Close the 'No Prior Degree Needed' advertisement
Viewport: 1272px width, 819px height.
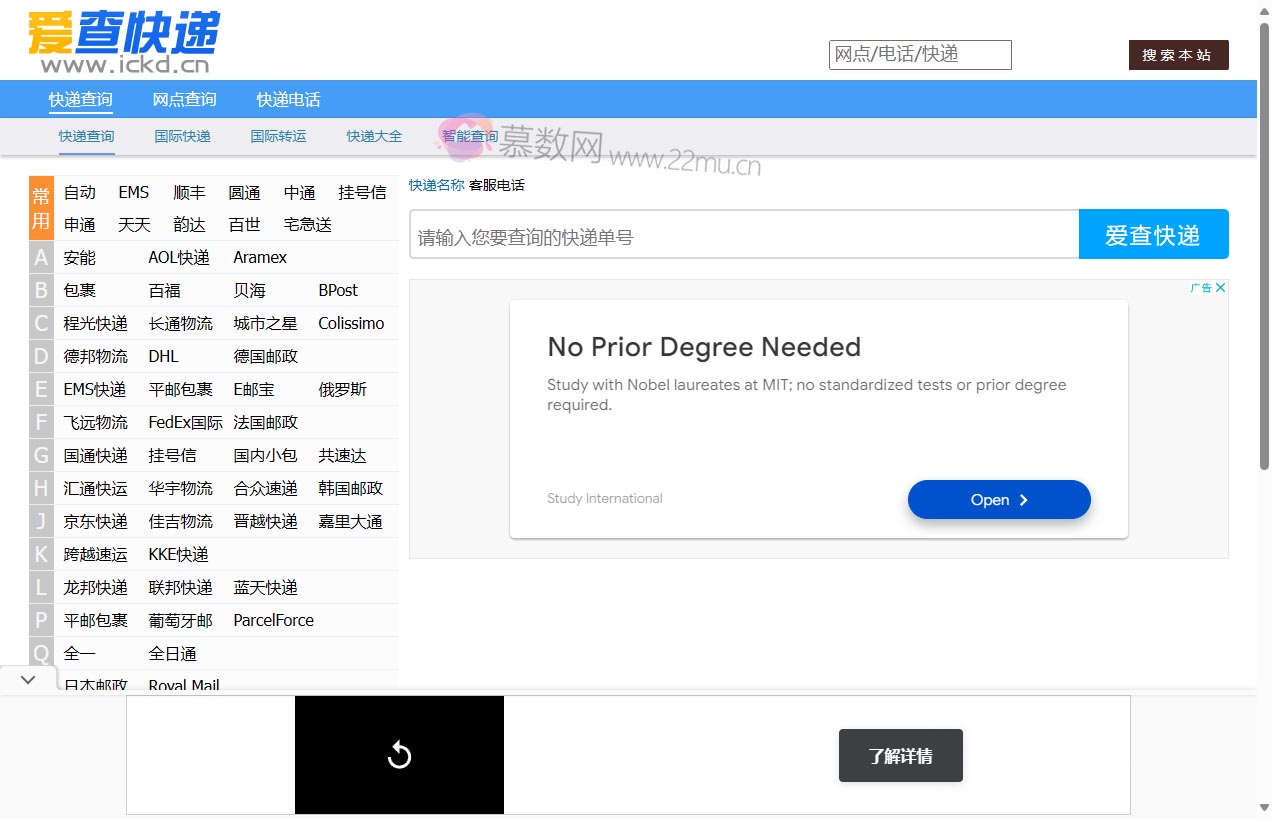click(x=1219, y=287)
